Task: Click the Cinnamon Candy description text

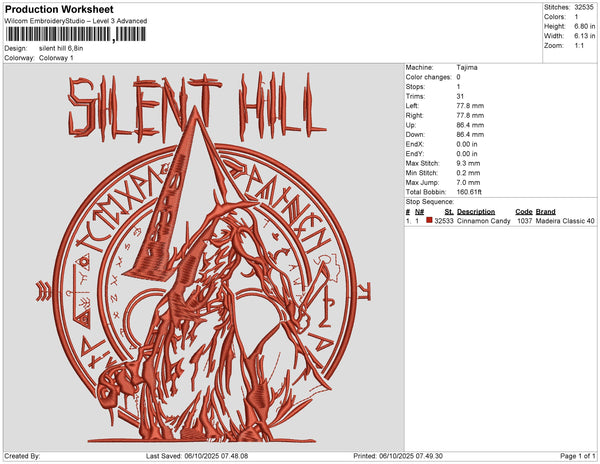Action: (483, 221)
